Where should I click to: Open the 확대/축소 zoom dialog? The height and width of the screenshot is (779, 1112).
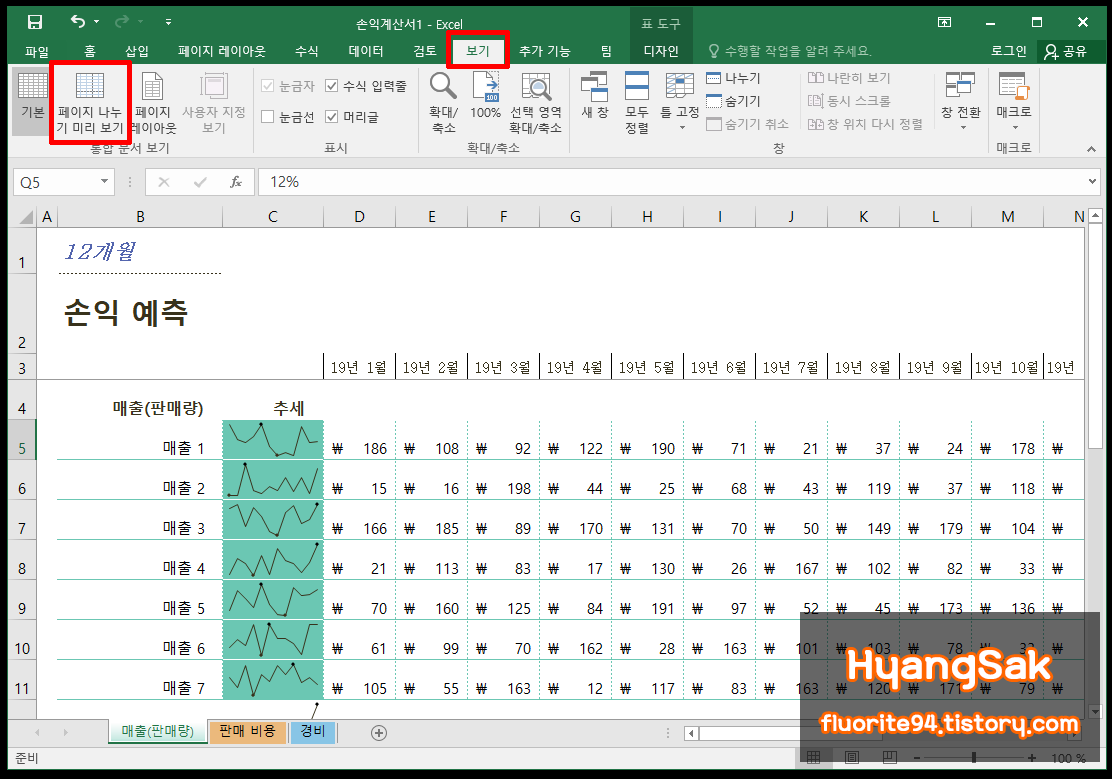(444, 103)
